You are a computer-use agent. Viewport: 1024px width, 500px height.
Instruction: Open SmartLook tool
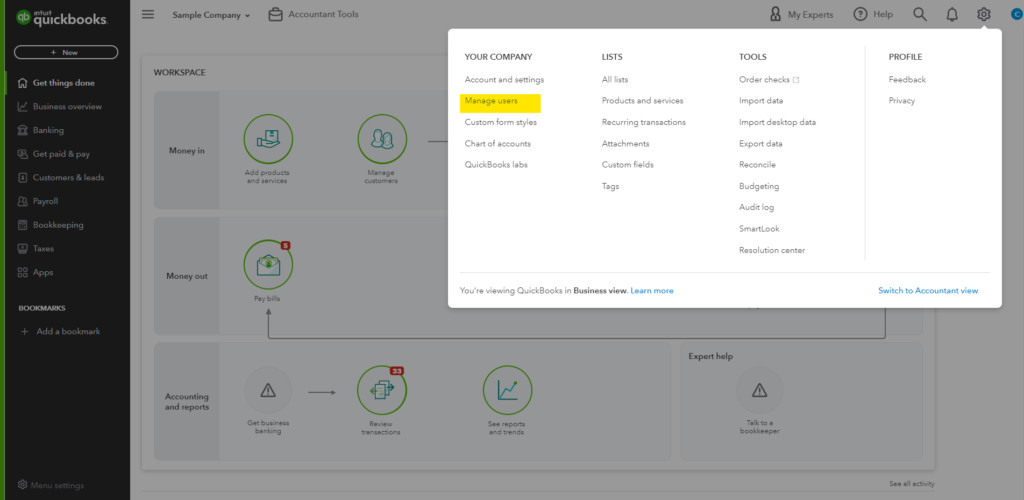pyautogui.click(x=759, y=228)
